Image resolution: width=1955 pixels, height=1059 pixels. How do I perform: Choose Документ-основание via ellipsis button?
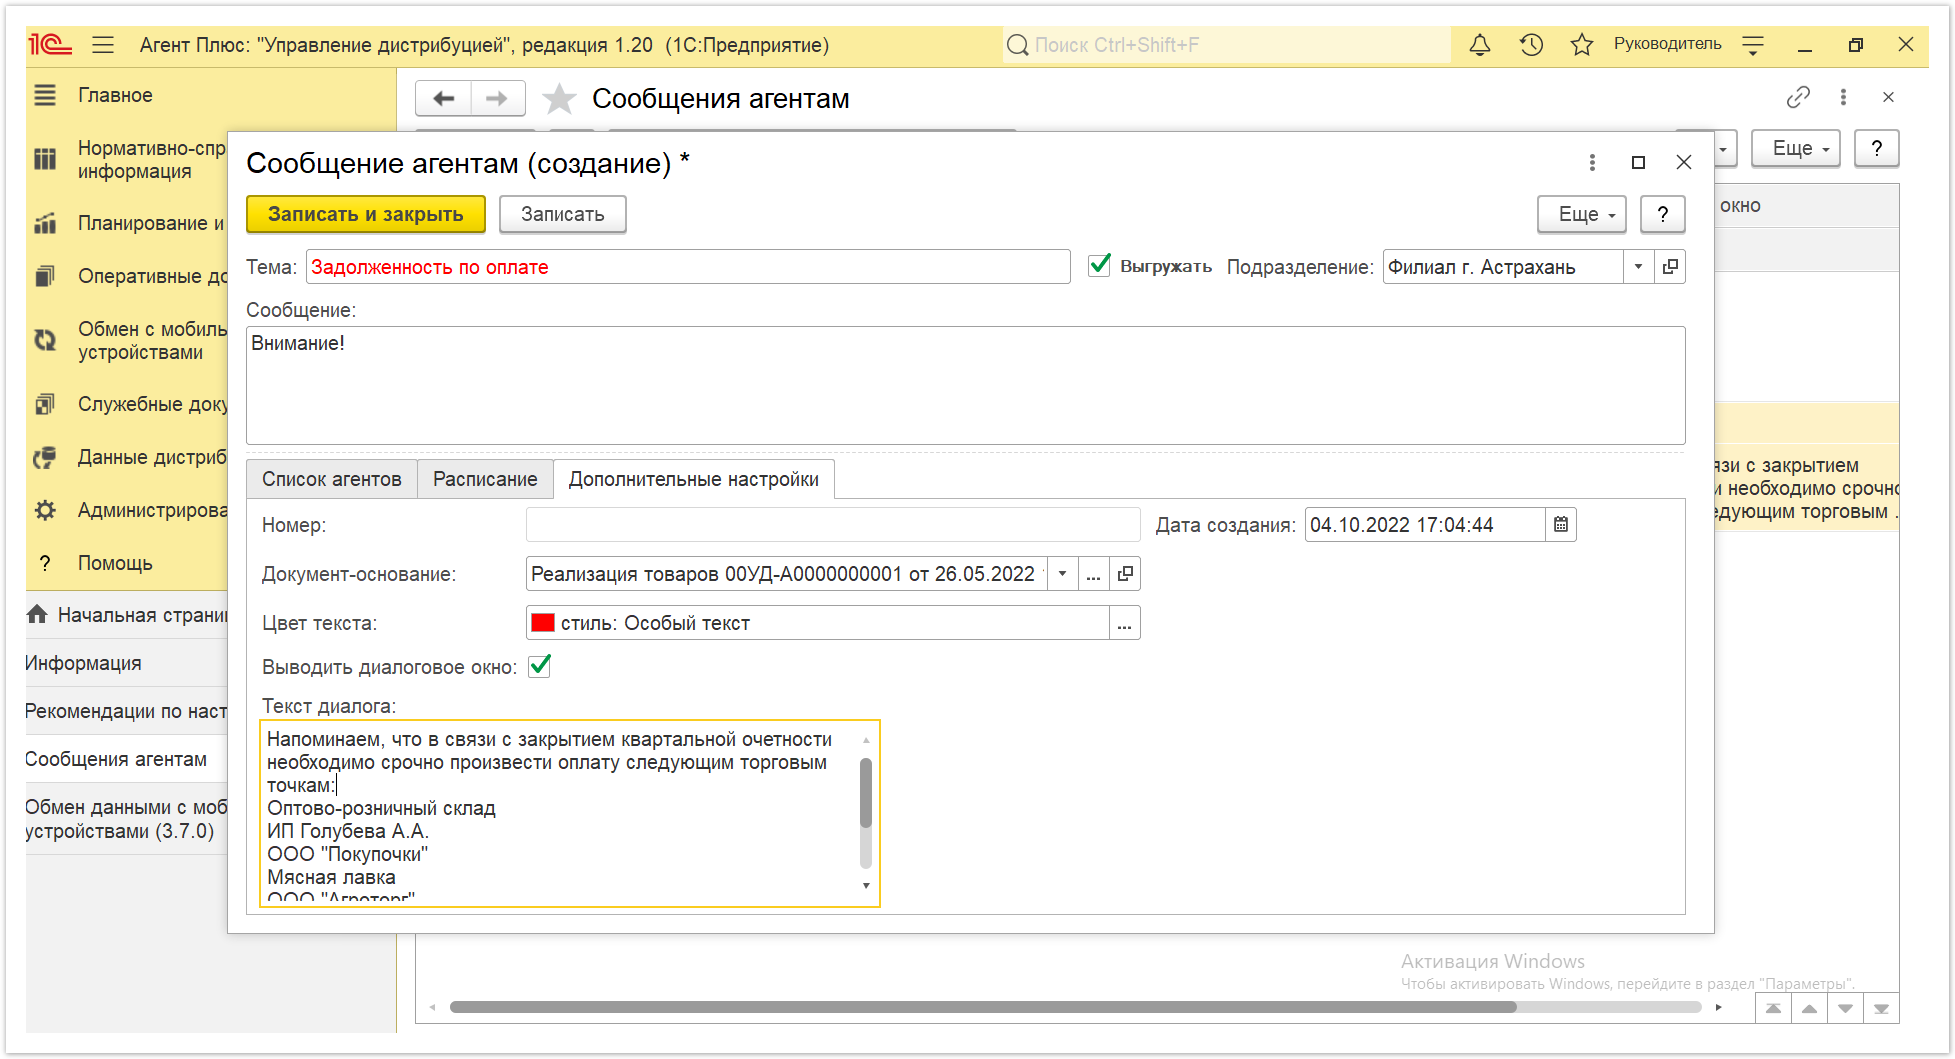click(x=1094, y=574)
